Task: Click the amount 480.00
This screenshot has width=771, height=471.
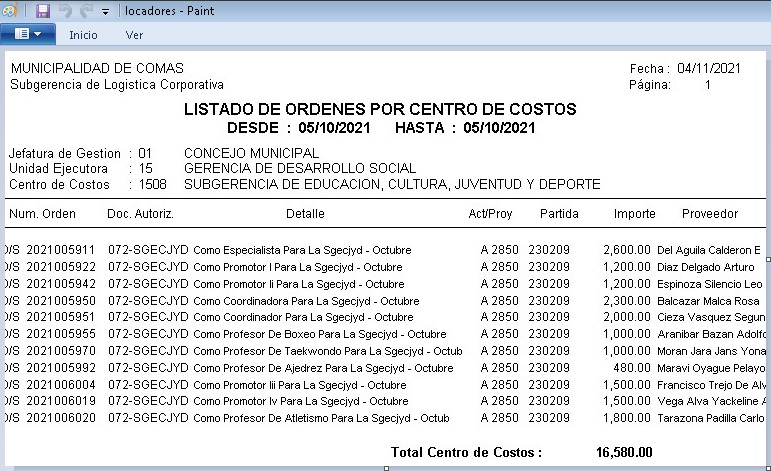Action: 632,368
